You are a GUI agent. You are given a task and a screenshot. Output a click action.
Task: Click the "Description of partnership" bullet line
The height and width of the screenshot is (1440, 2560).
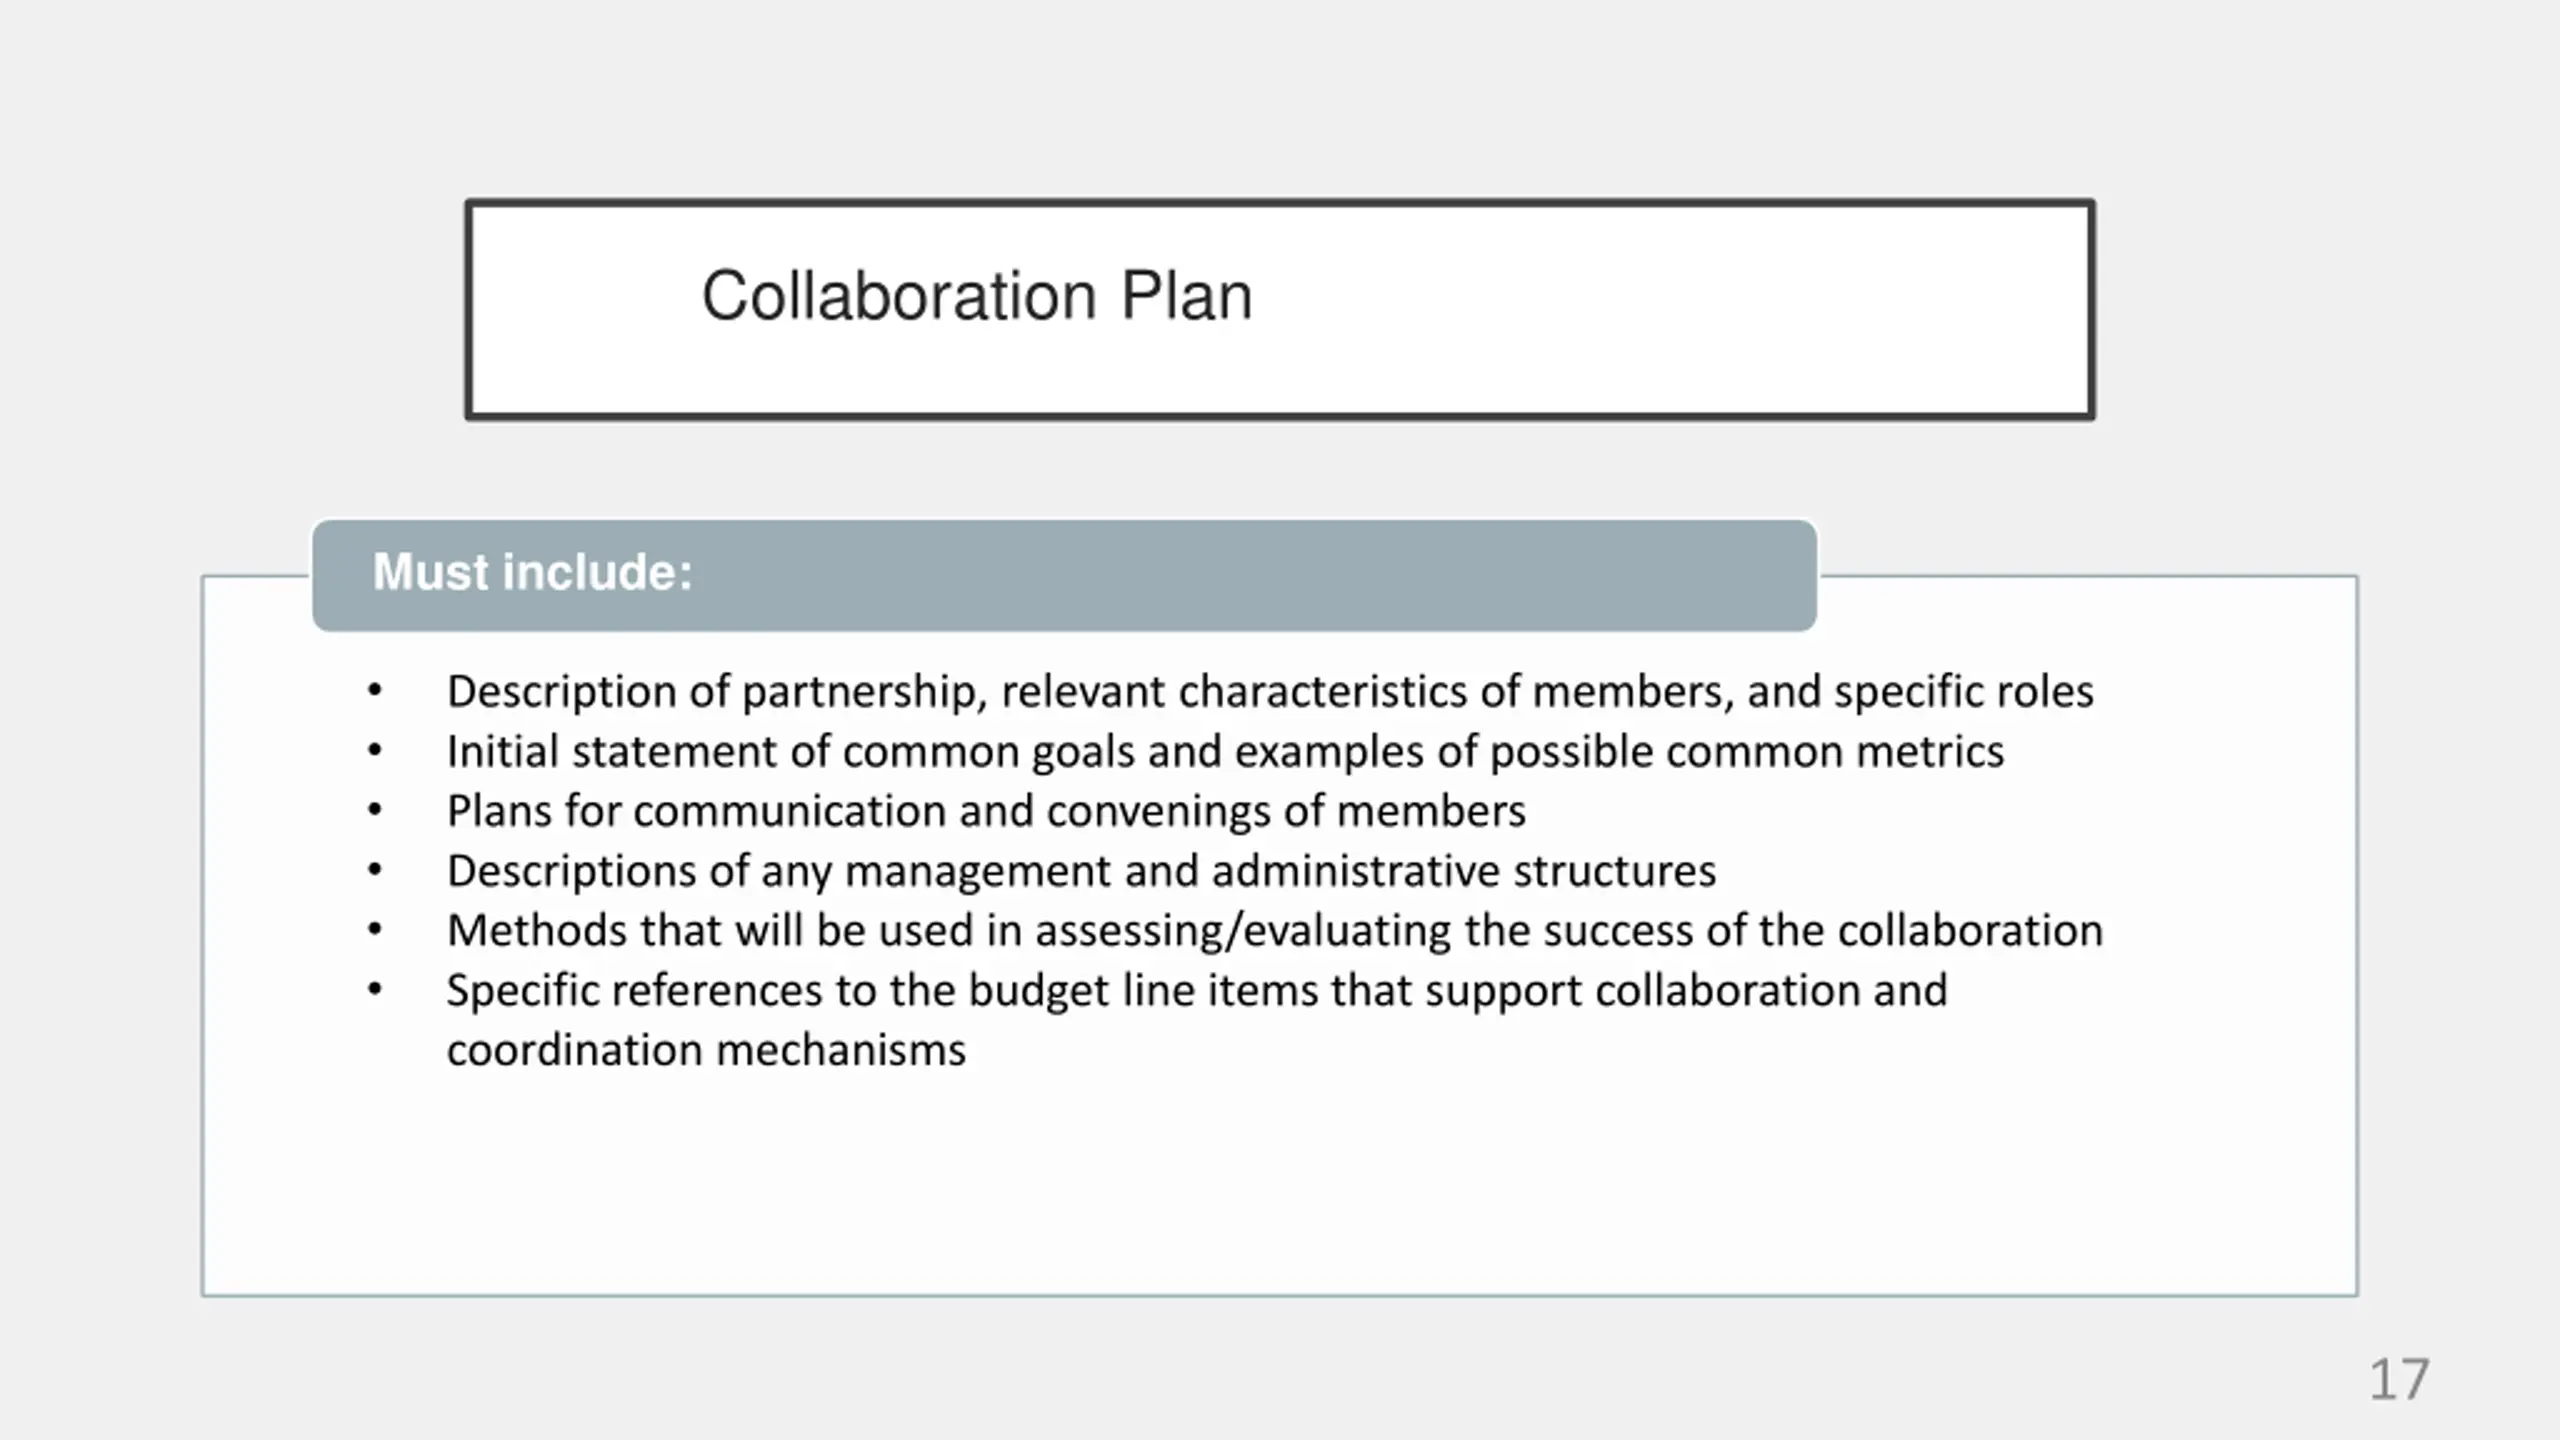[x=1268, y=692]
